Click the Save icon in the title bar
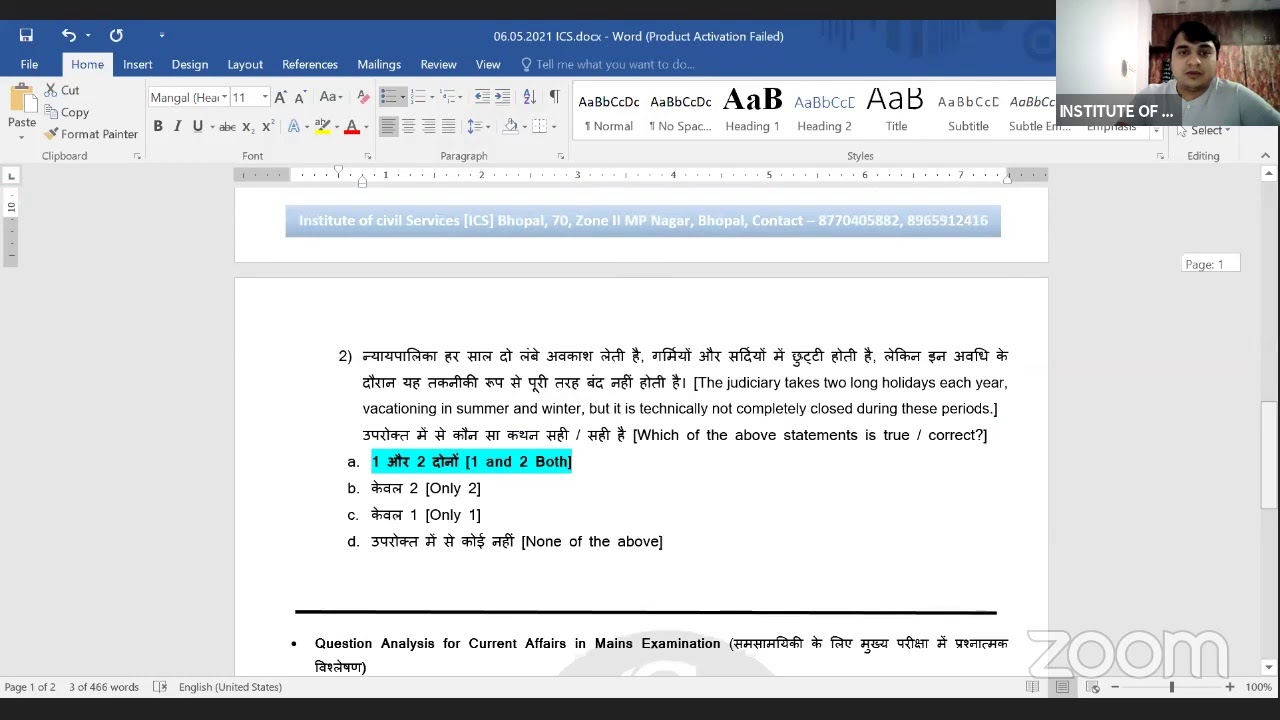Image resolution: width=1280 pixels, height=720 pixels. pos(26,36)
